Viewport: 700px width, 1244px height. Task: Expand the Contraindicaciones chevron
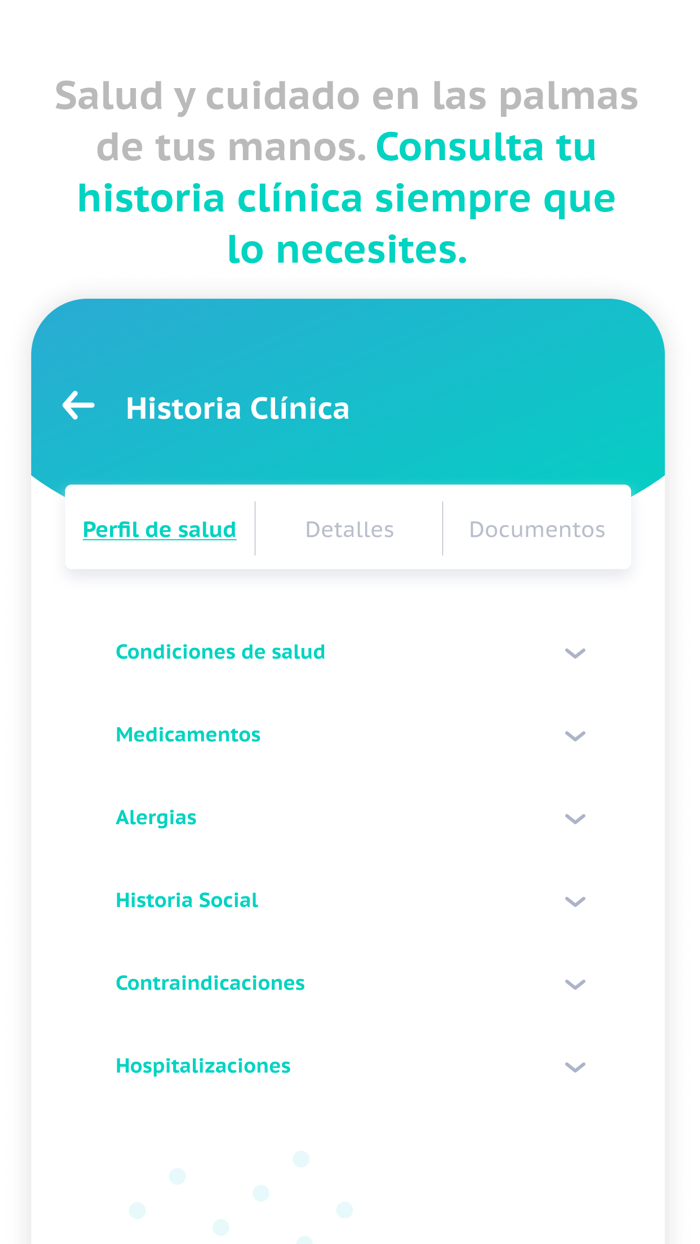575,984
